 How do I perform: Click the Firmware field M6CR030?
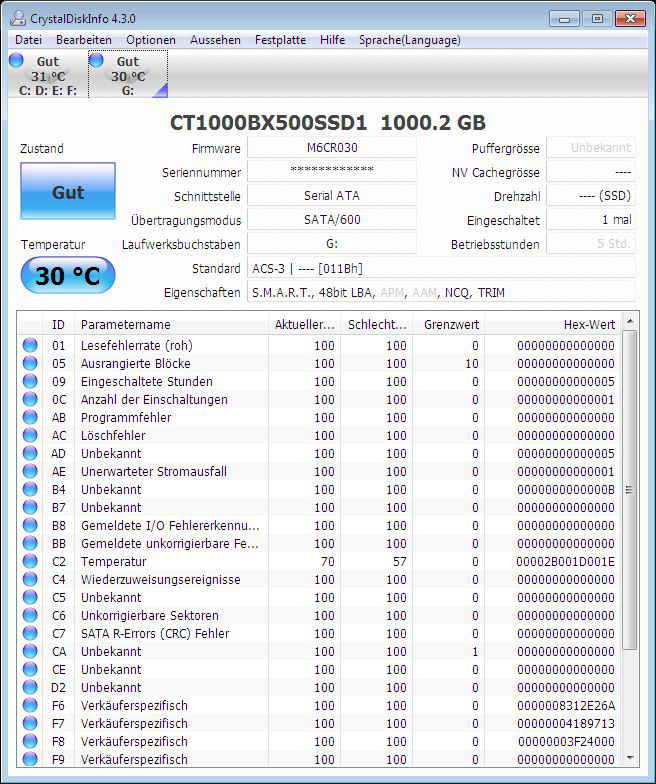332,148
